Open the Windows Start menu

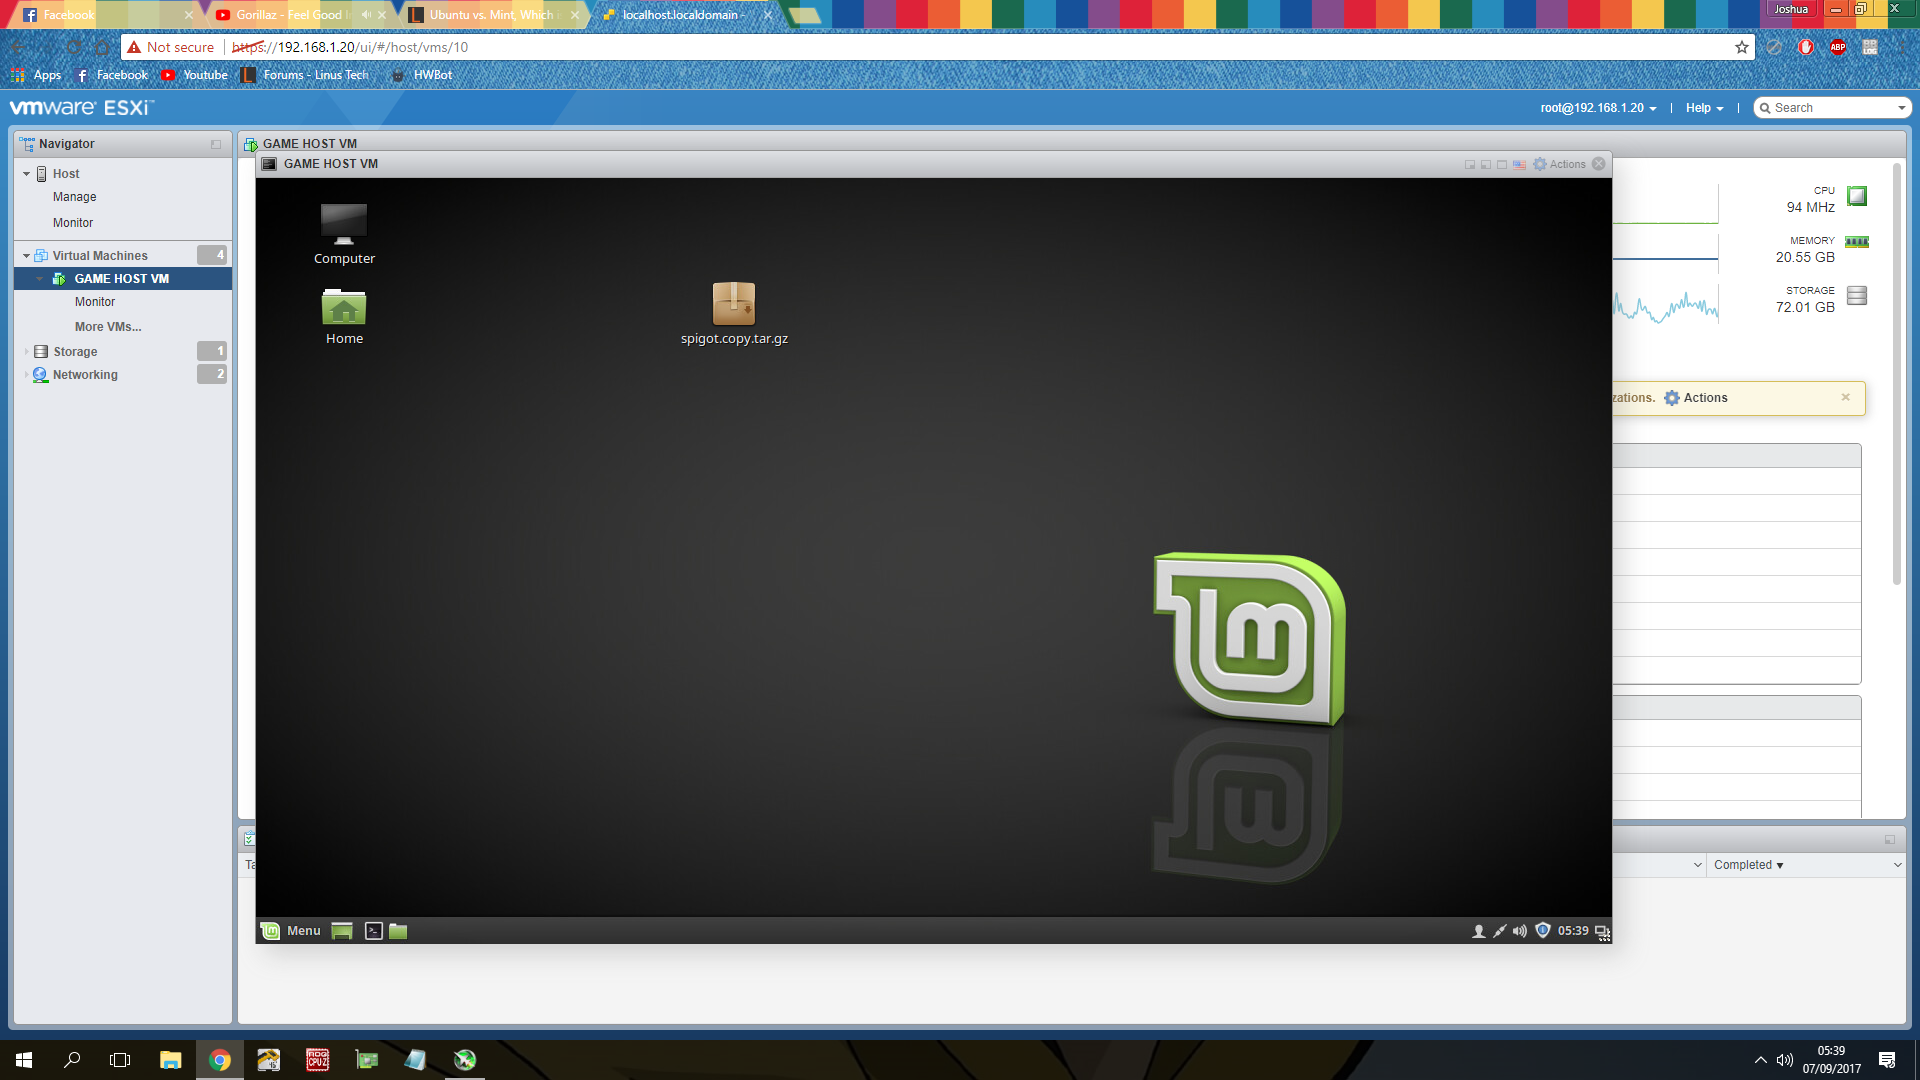click(x=24, y=1060)
